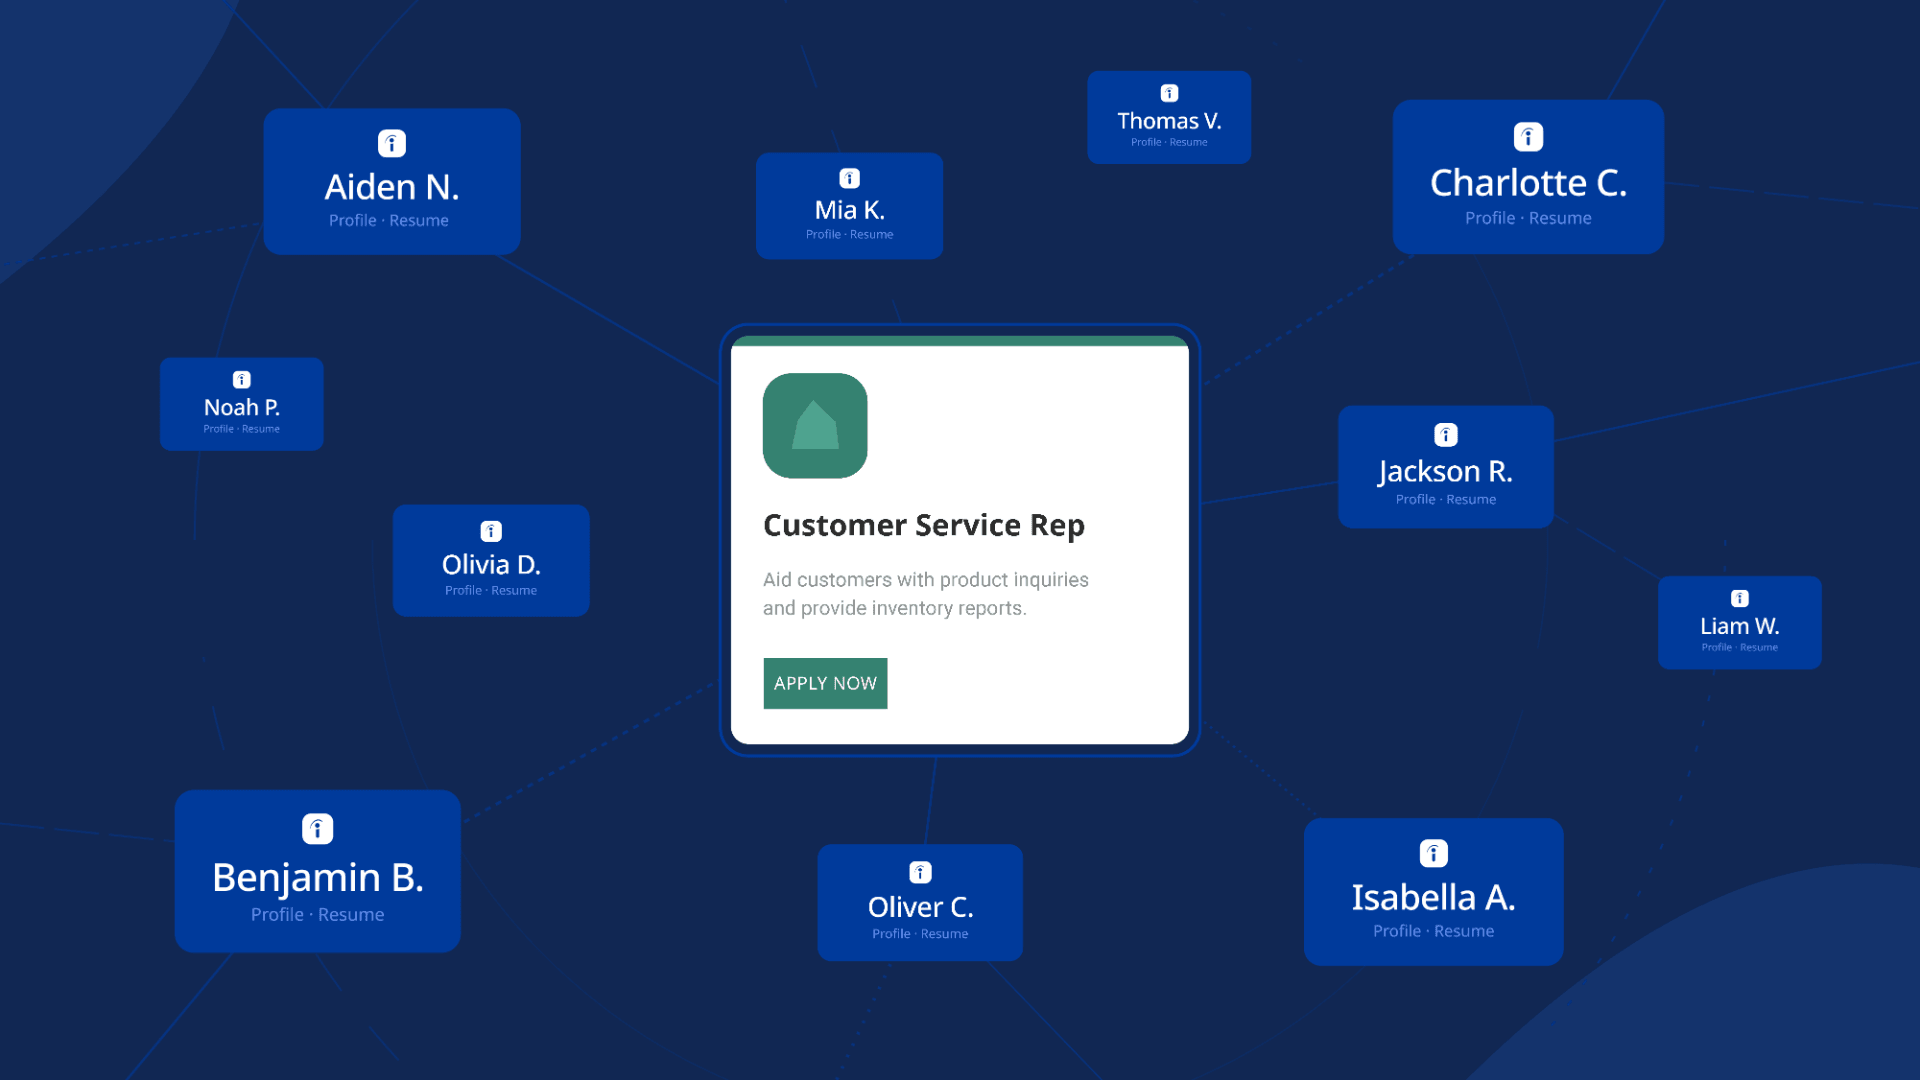Select the Liam W. name text

(1740, 626)
